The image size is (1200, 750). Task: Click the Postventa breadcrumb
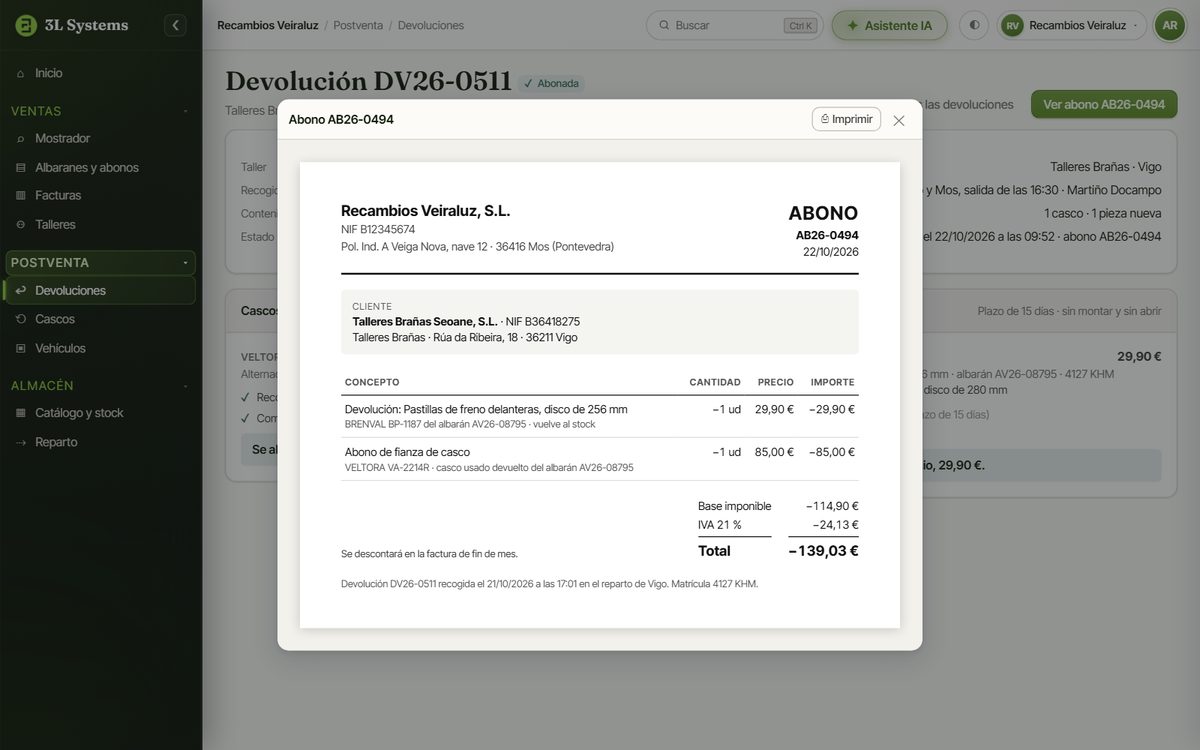pos(358,25)
